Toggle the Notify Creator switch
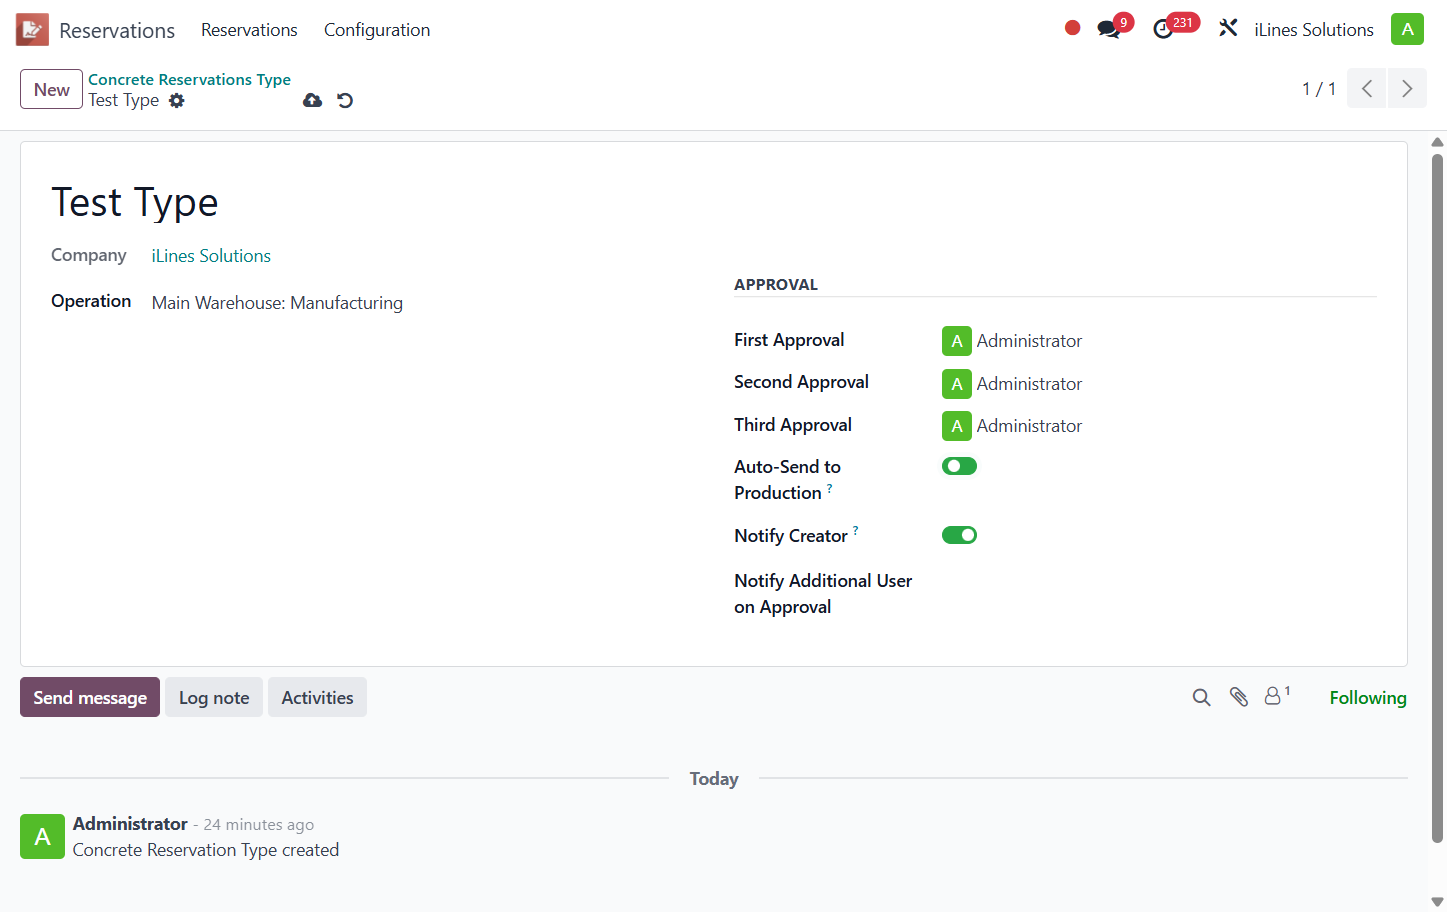Screen dimensions: 1447x912 coord(959,535)
